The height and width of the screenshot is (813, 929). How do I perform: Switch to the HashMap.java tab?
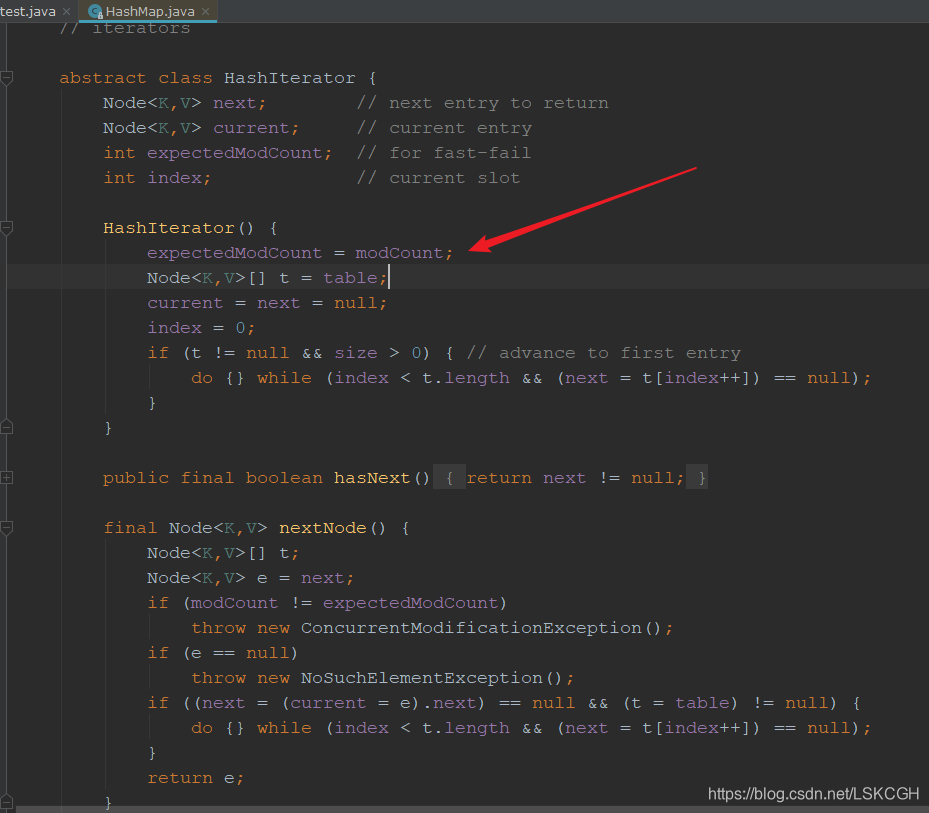click(x=150, y=11)
